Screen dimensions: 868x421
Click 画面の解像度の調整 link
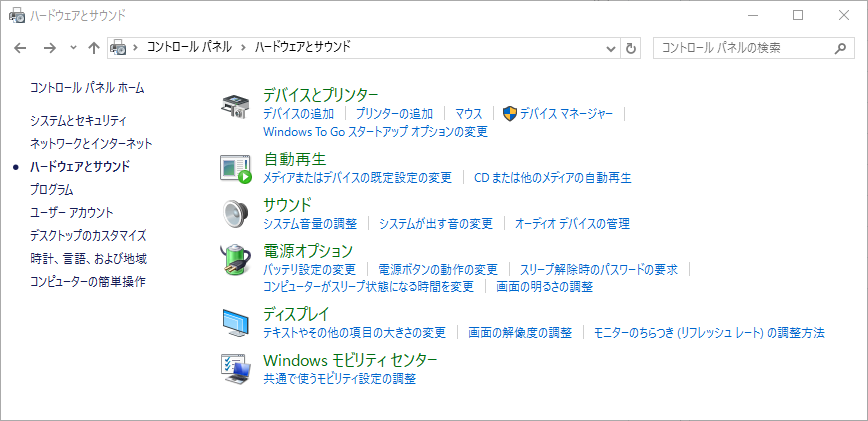(520, 332)
